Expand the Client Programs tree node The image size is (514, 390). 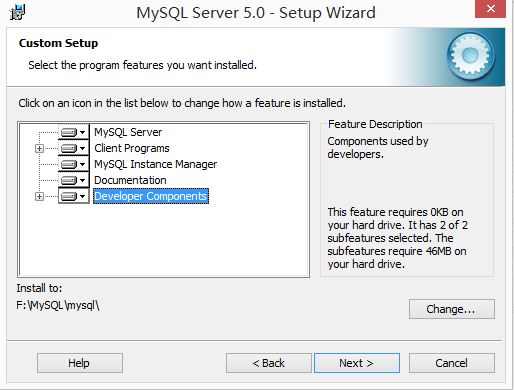(39, 148)
